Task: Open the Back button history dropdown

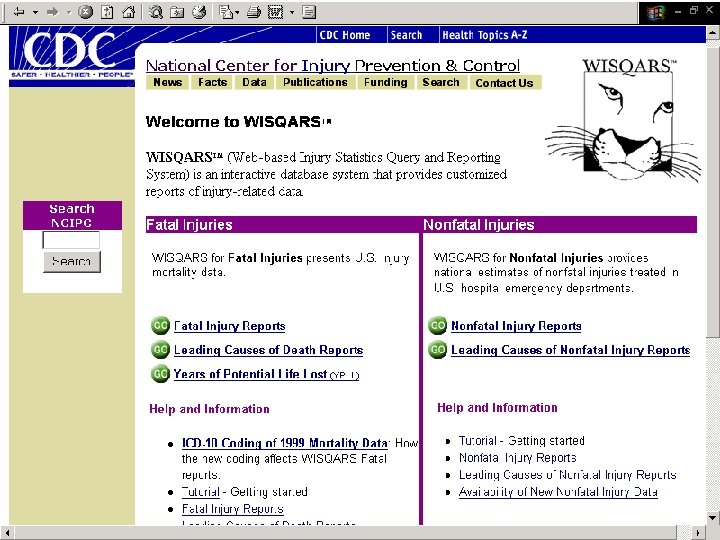Action: [35, 12]
